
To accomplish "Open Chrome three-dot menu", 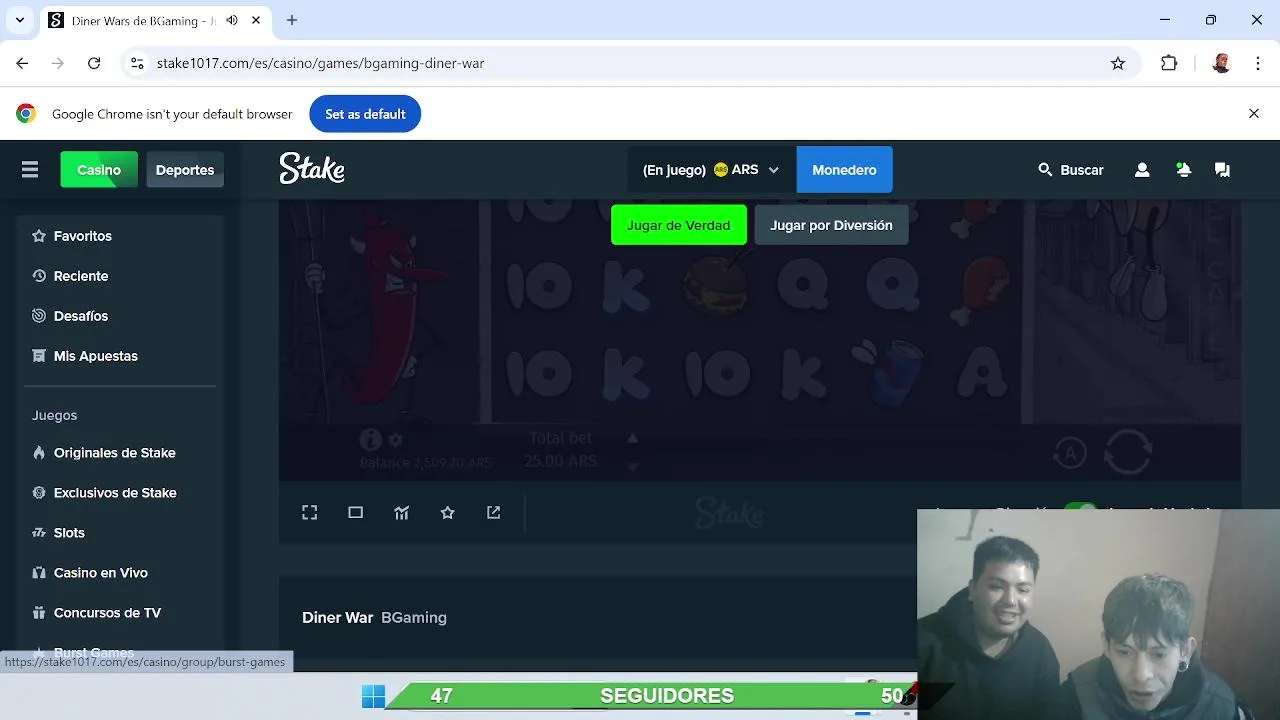I will [1258, 63].
